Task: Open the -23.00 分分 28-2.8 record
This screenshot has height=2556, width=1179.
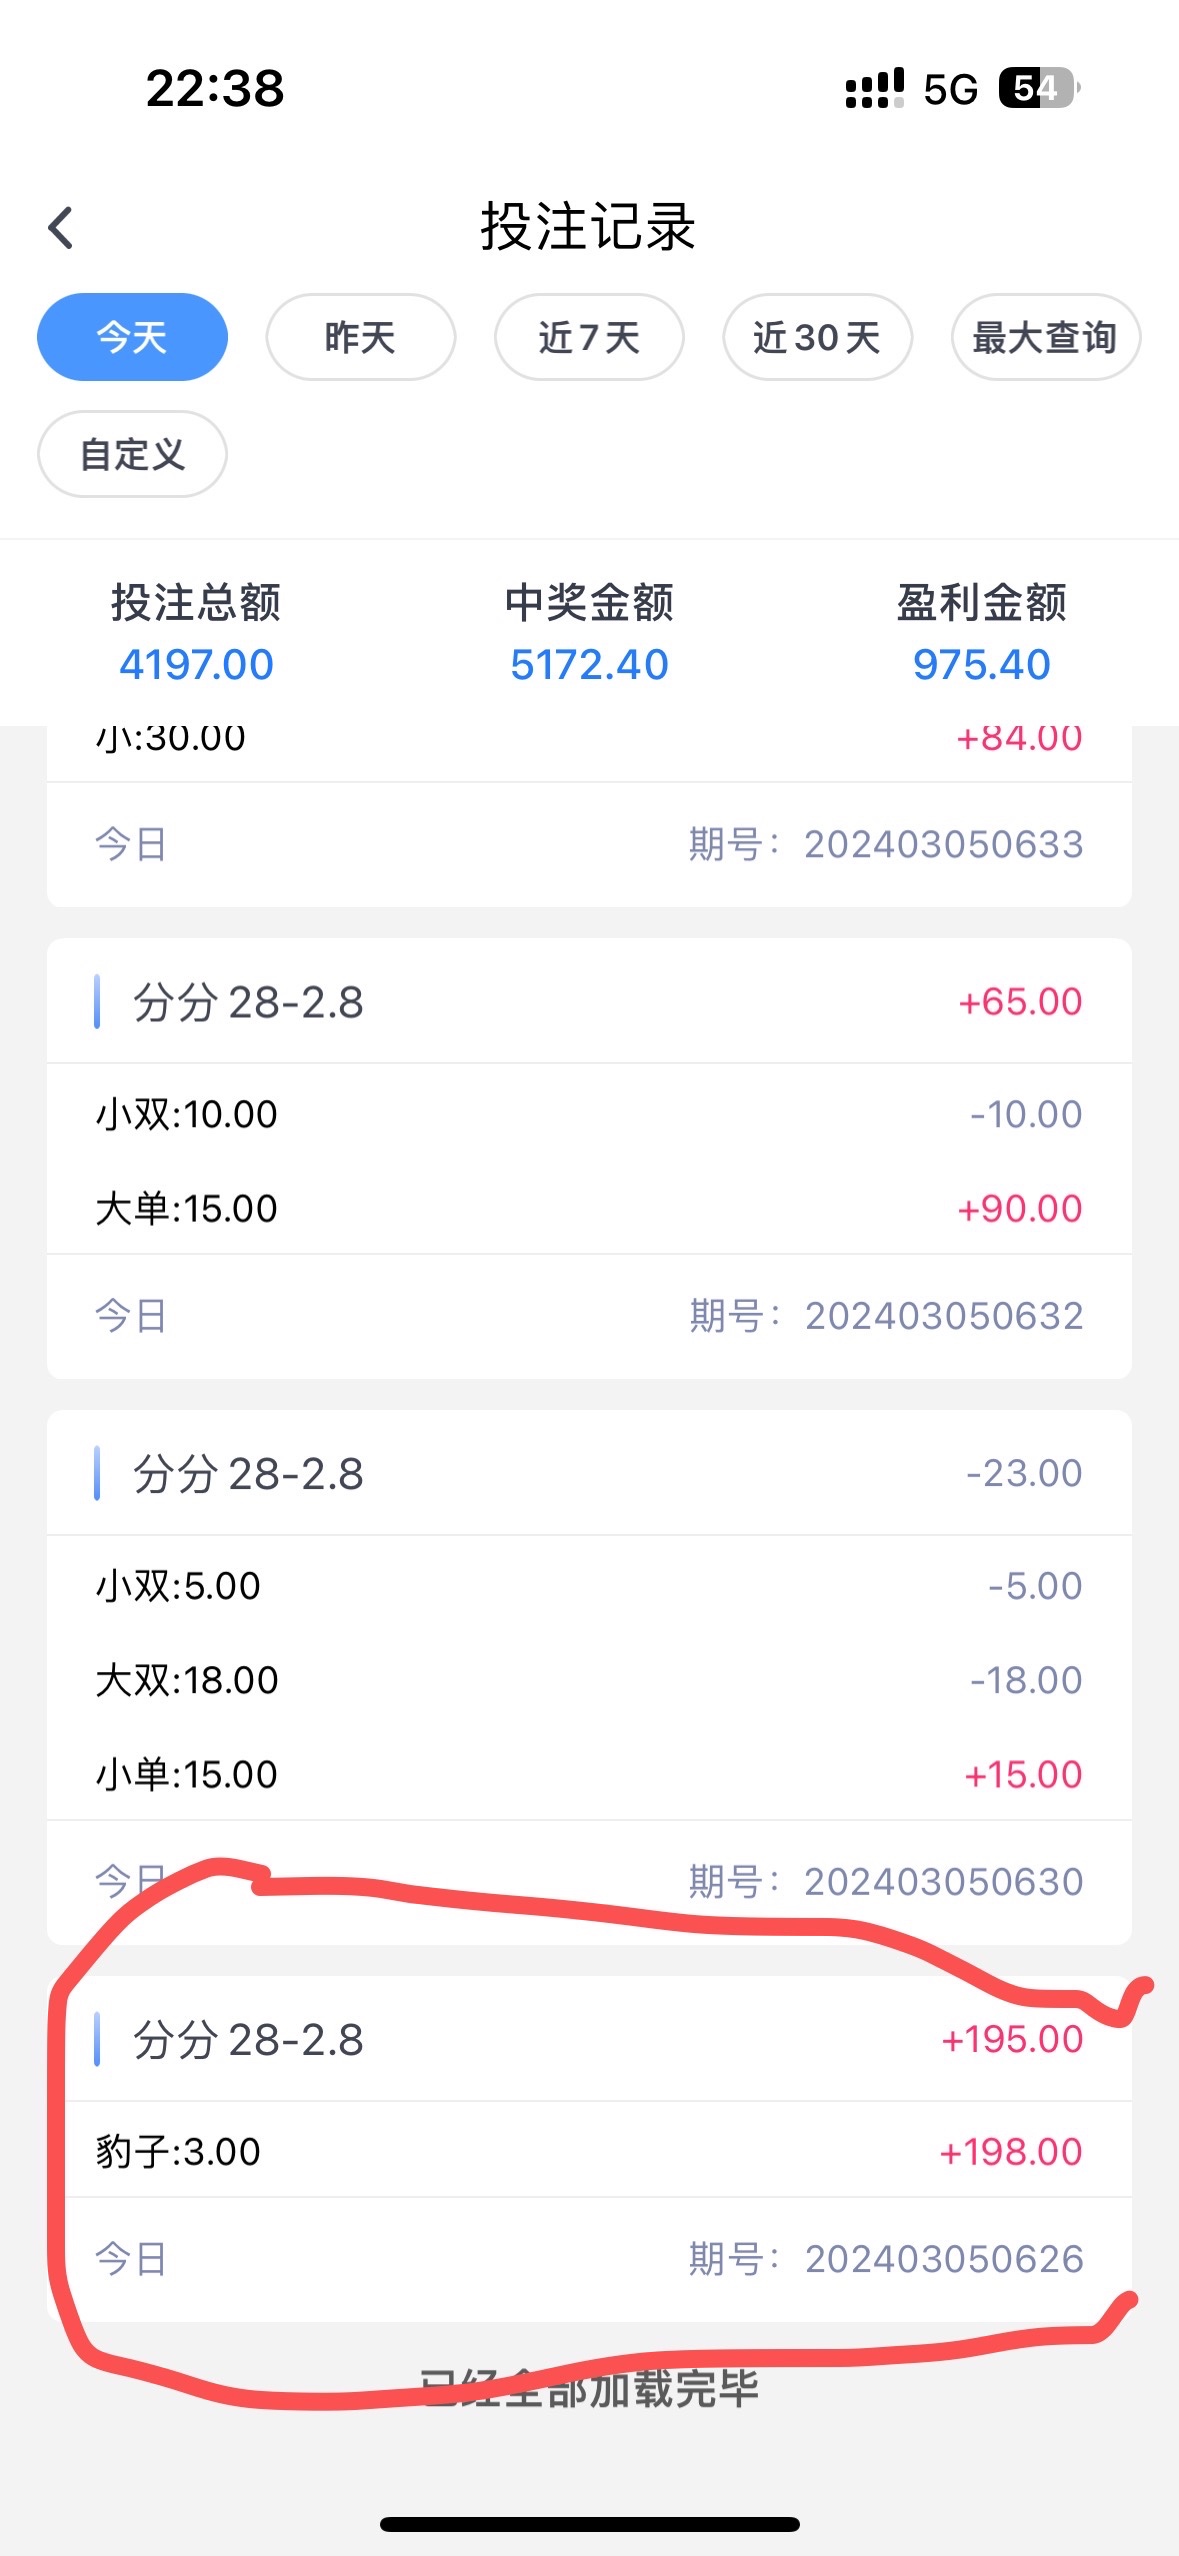Action: [589, 1474]
